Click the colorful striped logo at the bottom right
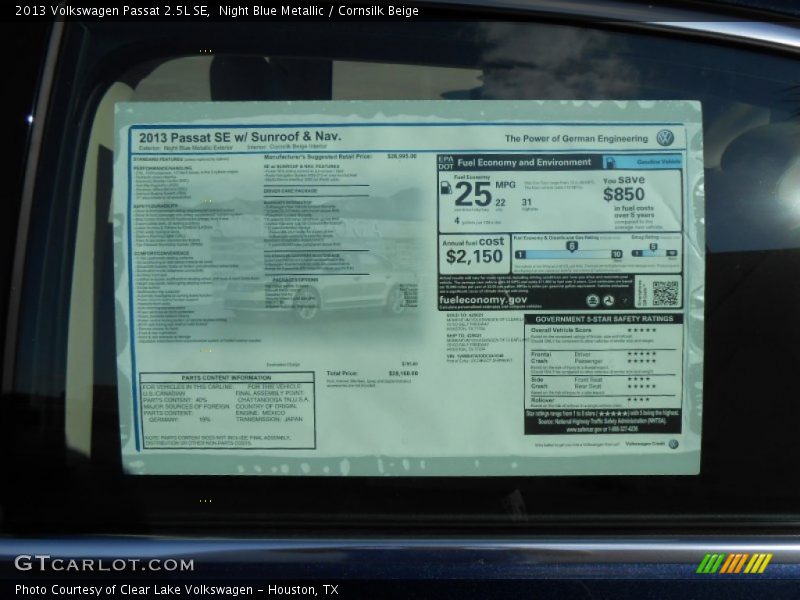 pos(734,563)
